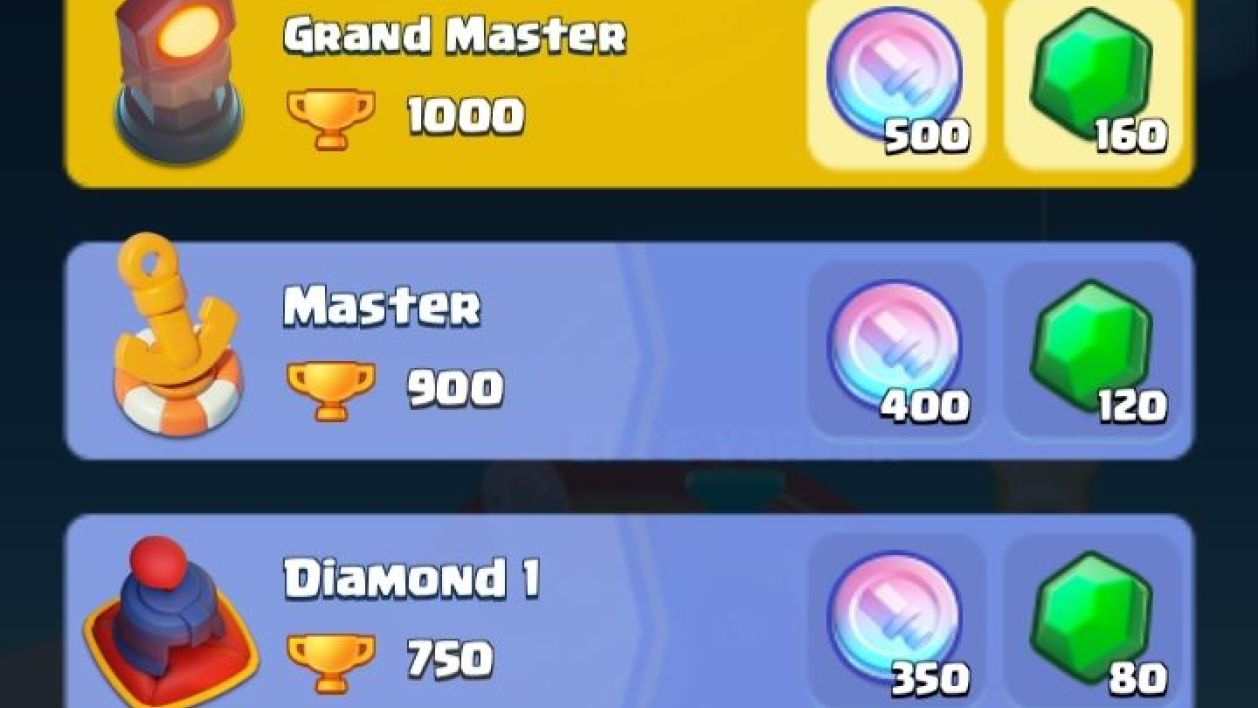Tap the Grand Master 500 token reward
Screen dimensions: 1258x708
pyautogui.click(x=896, y=85)
